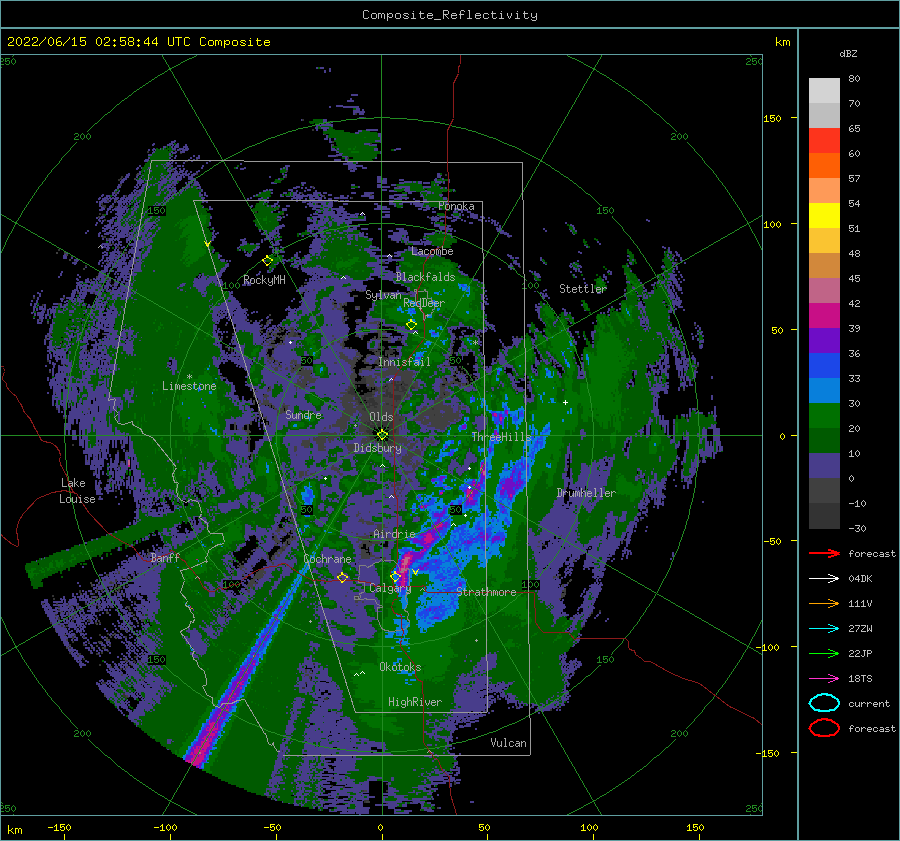Click the Ponoka label
Viewport: 900px width, 841px height.
pyautogui.click(x=456, y=206)
